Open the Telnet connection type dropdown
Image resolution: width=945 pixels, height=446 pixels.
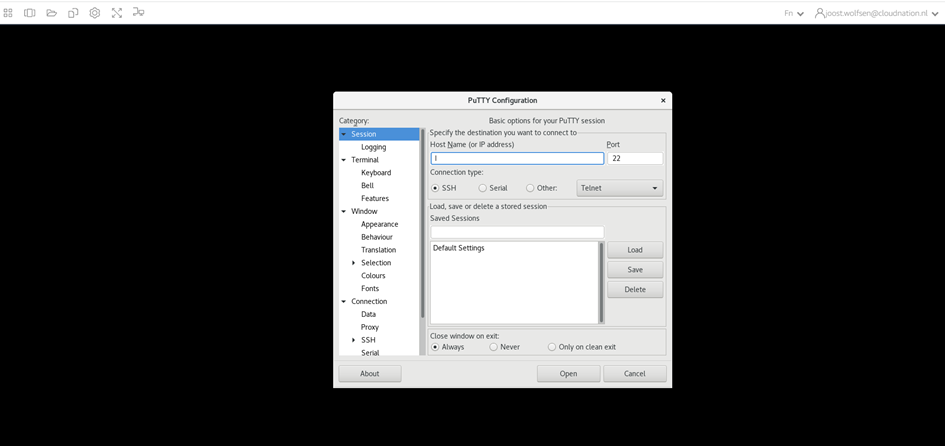pyautogui.click(x=619, y=188)
